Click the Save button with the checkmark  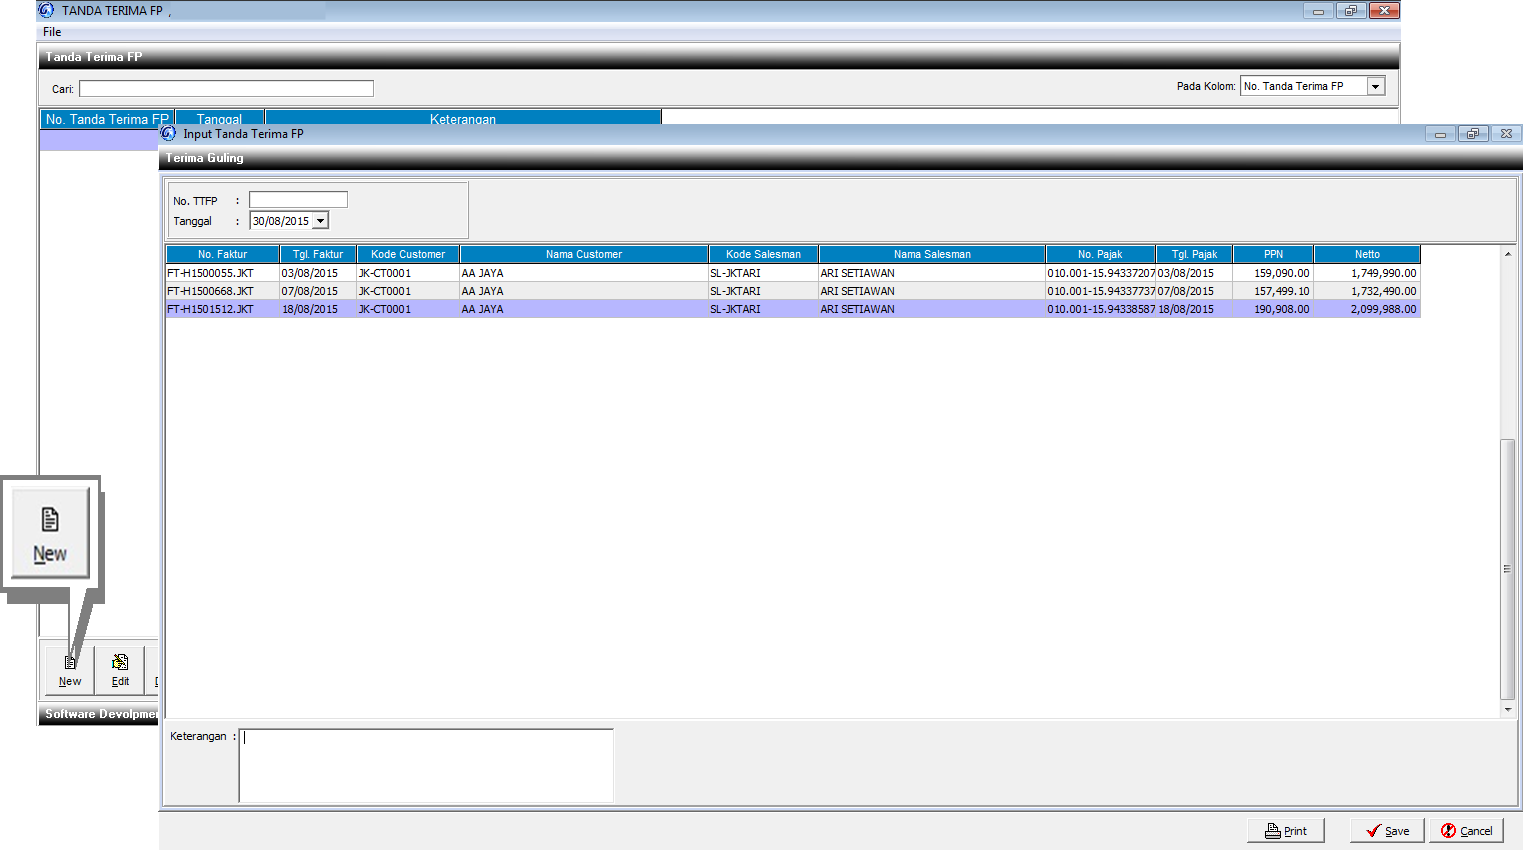(1387, 831)
